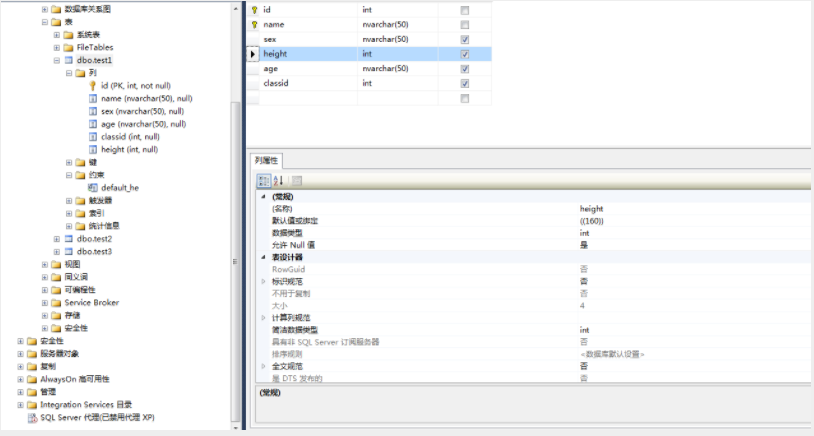Collapse the dbo.test1 table node
814x436 pixels.
pyautogui.click(x=57, y=60)
